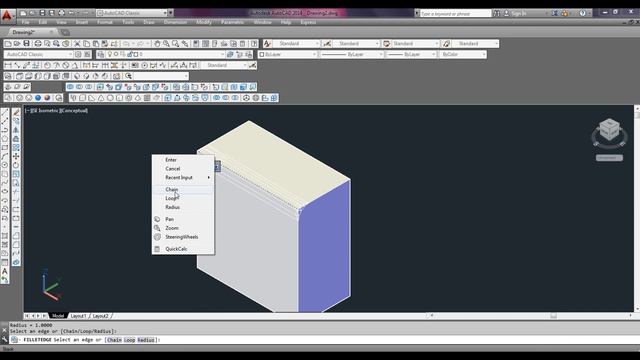Switch to Layout2 tab
Screen dimensions: 640x360
[x=100, y=316]
